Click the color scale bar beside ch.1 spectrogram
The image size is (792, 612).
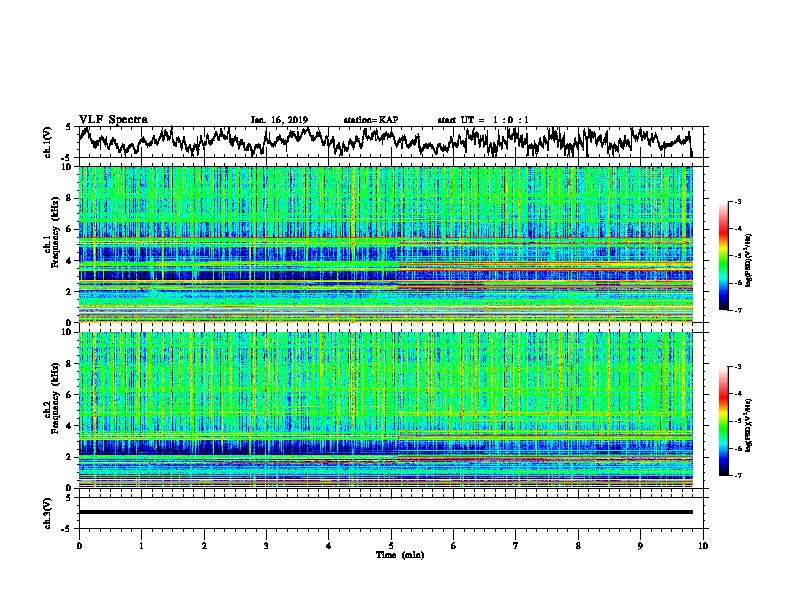(723, 256)
